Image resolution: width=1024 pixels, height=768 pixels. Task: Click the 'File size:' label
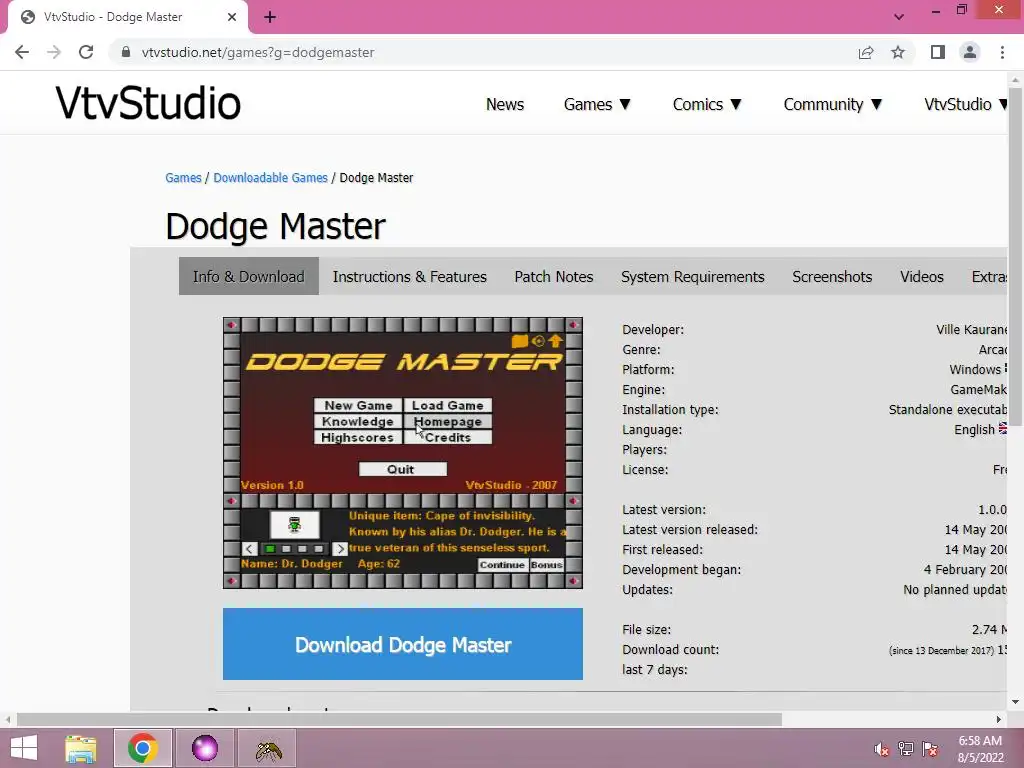click(647, 630)
